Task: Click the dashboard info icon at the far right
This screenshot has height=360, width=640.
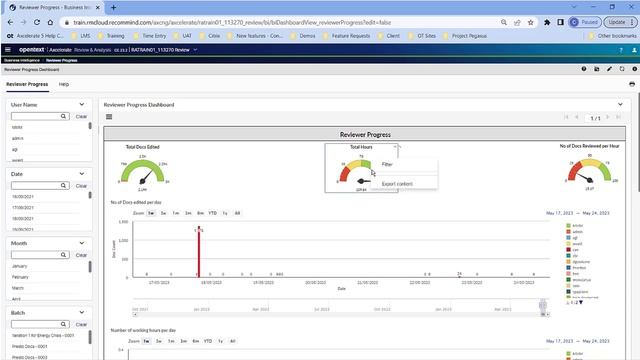Action: pyautogui.click(x=634, y=69)
